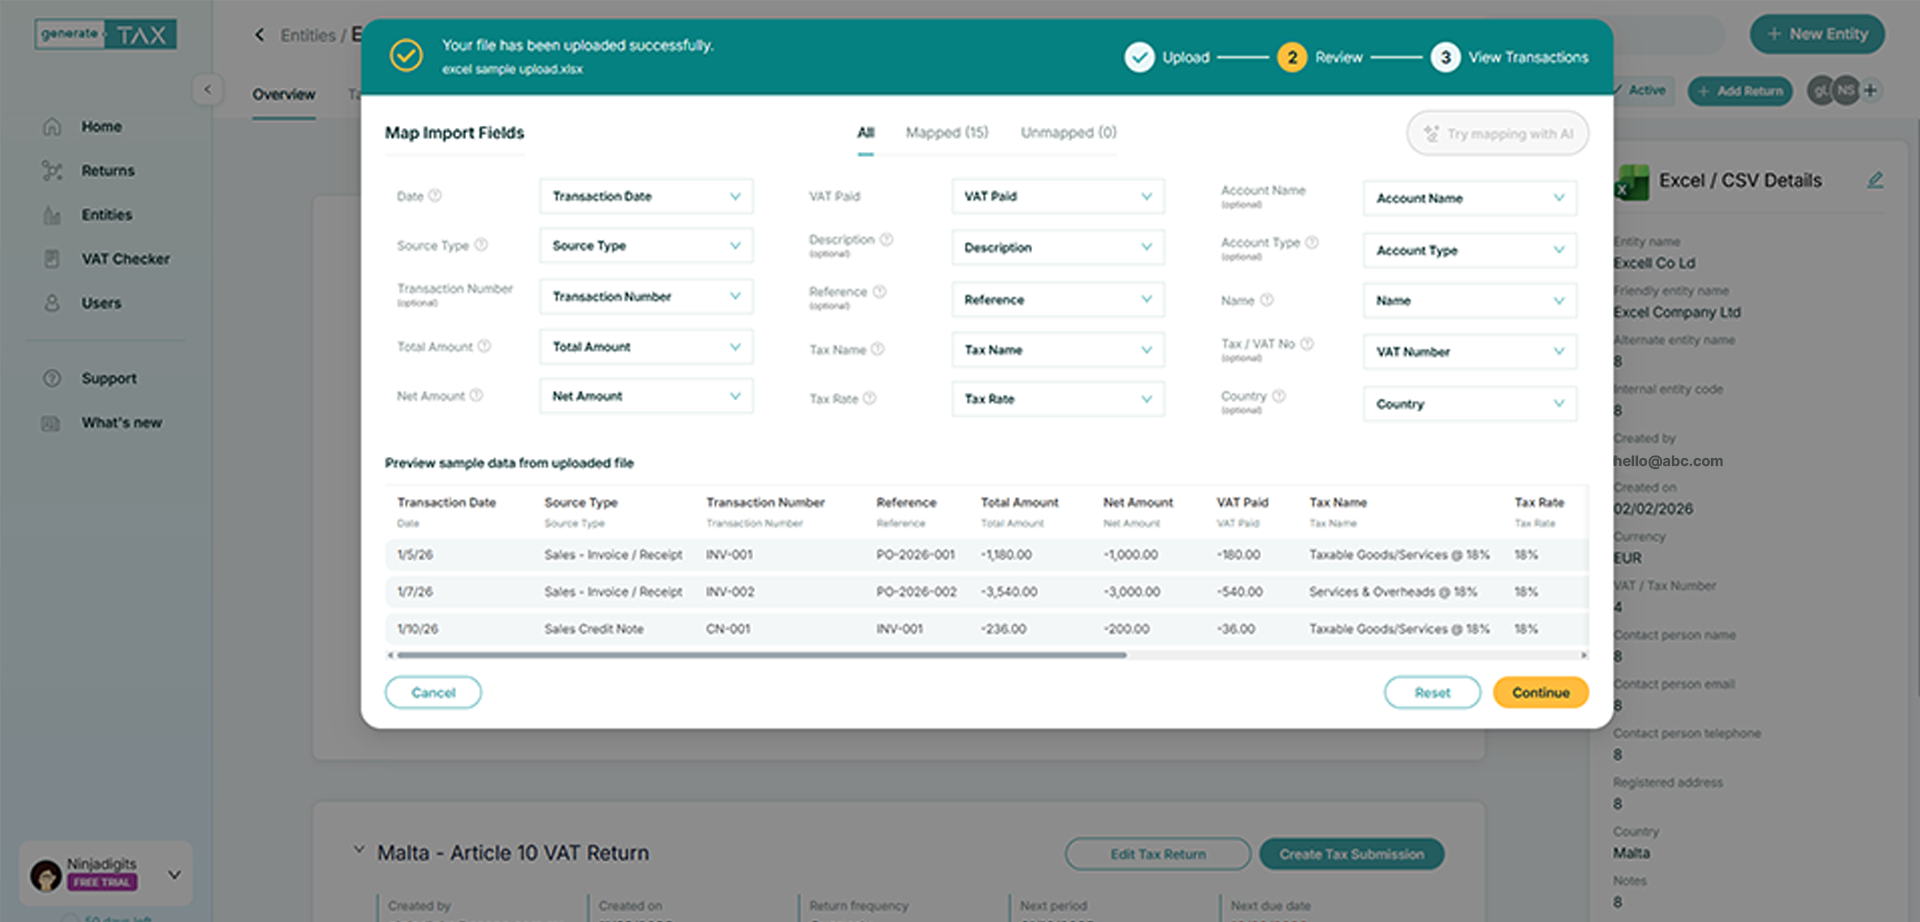
Task: Open the Country mapping dropdown
Action: coord(1470,404)
